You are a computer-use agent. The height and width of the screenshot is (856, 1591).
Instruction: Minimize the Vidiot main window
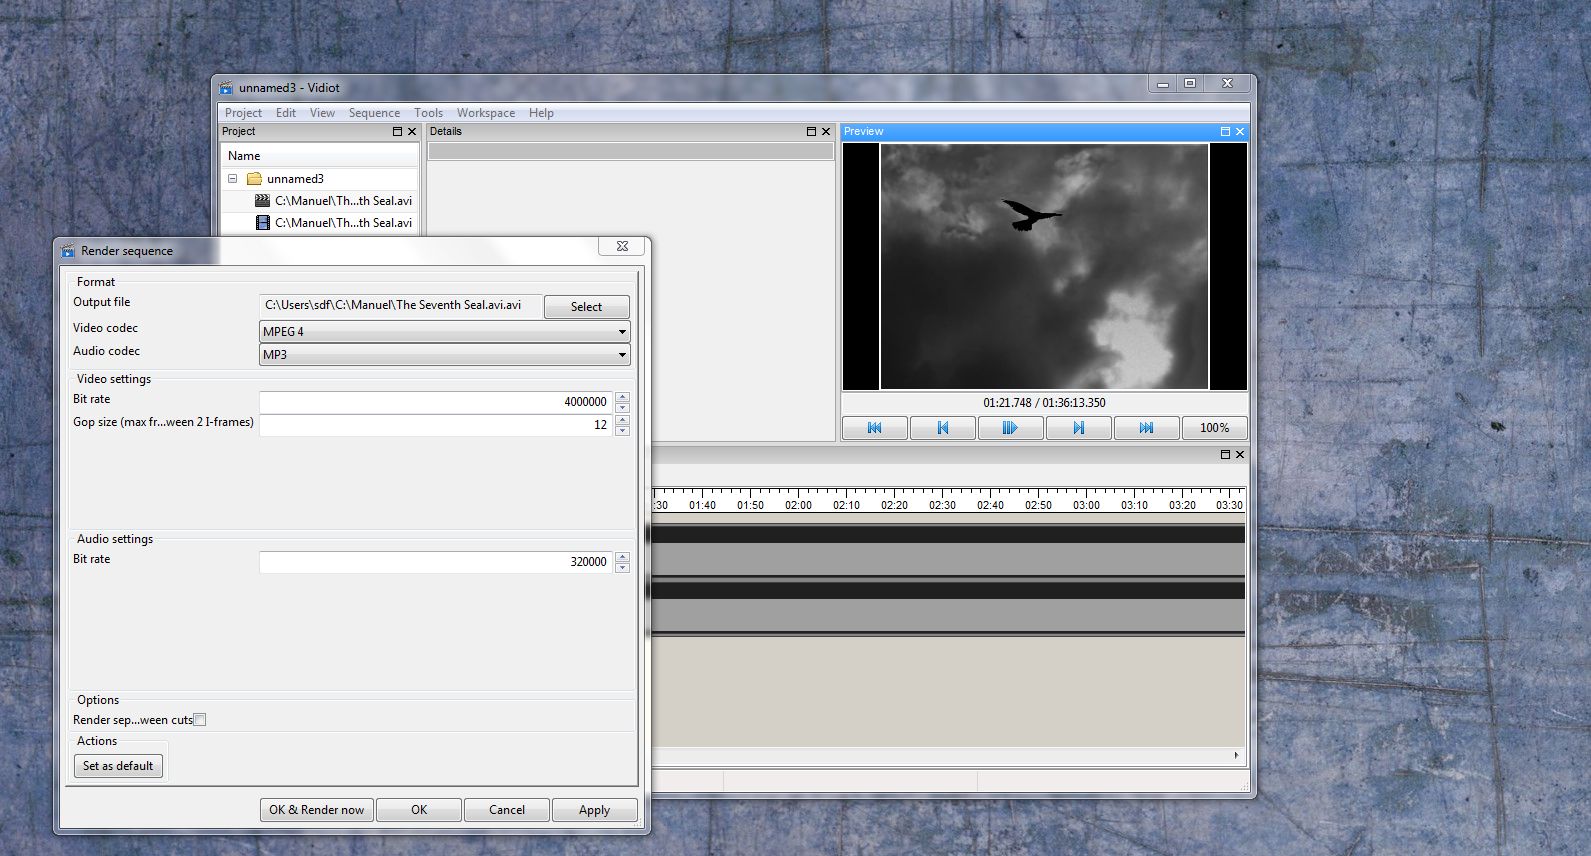tap(1162, 84)
